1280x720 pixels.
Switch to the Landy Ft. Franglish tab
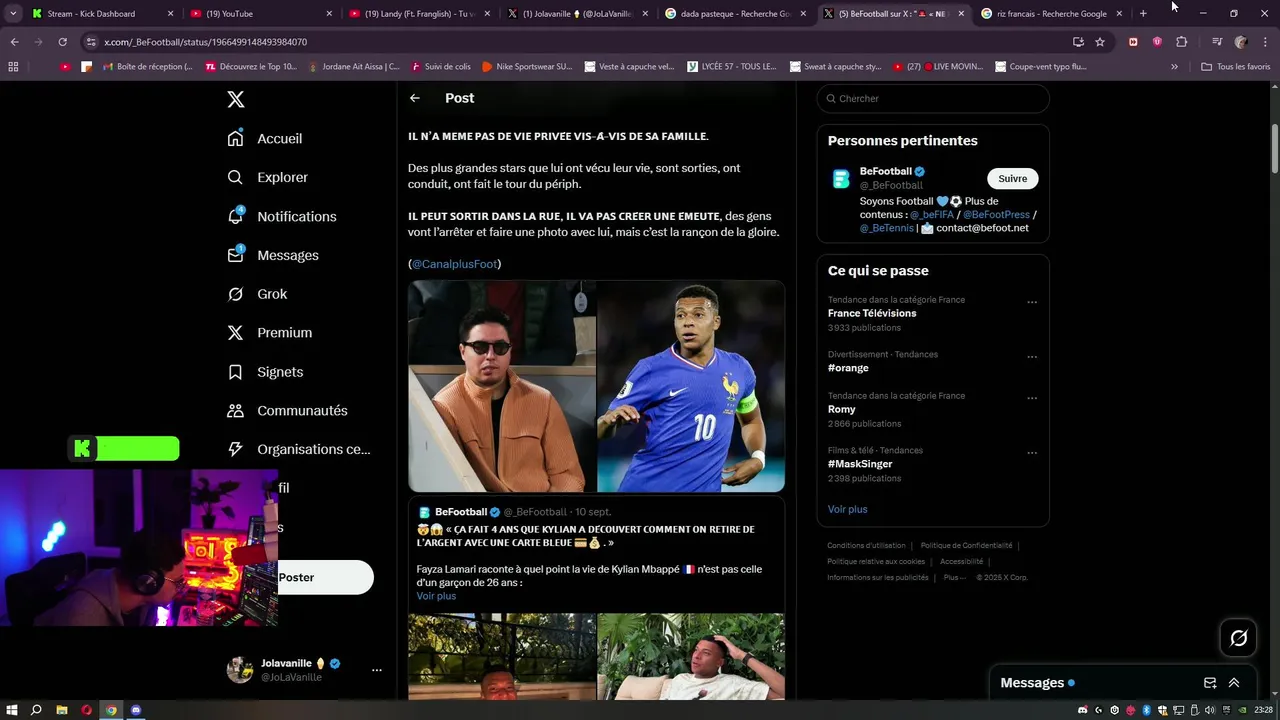pos(418,14)
